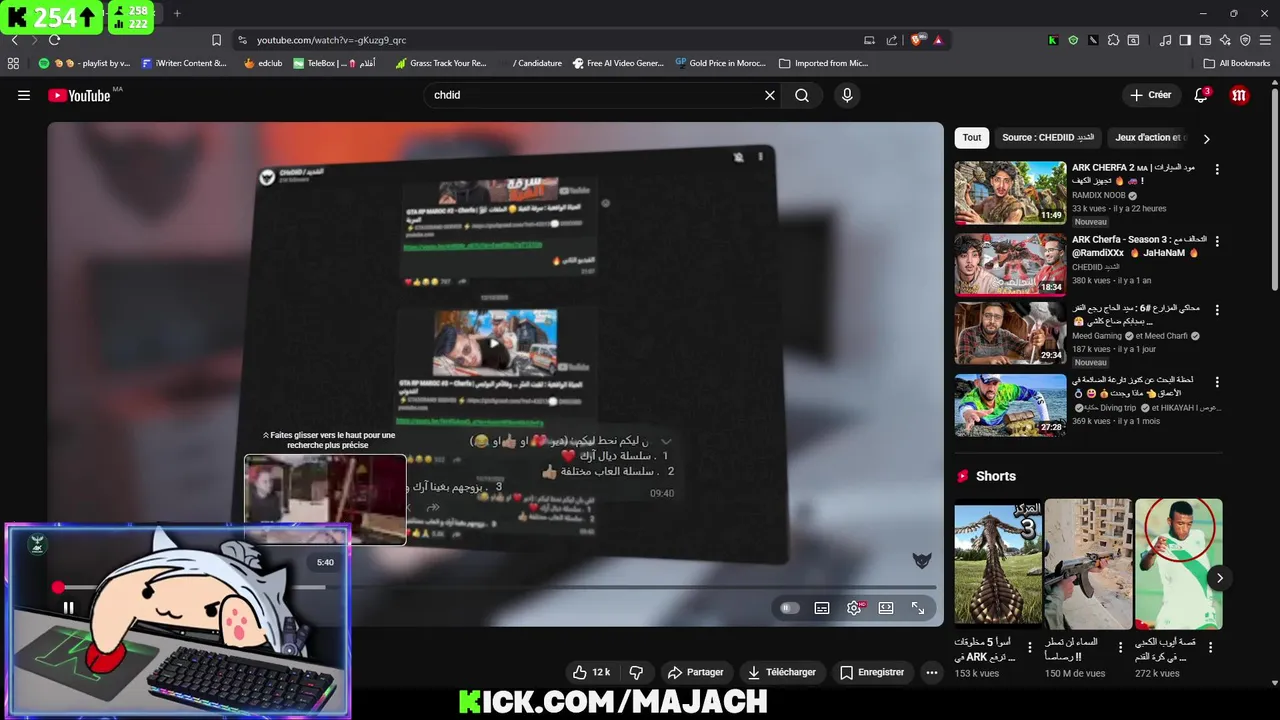Reload the page in browser
Viewport: 1280px width, 720px height.
[54, 40]
